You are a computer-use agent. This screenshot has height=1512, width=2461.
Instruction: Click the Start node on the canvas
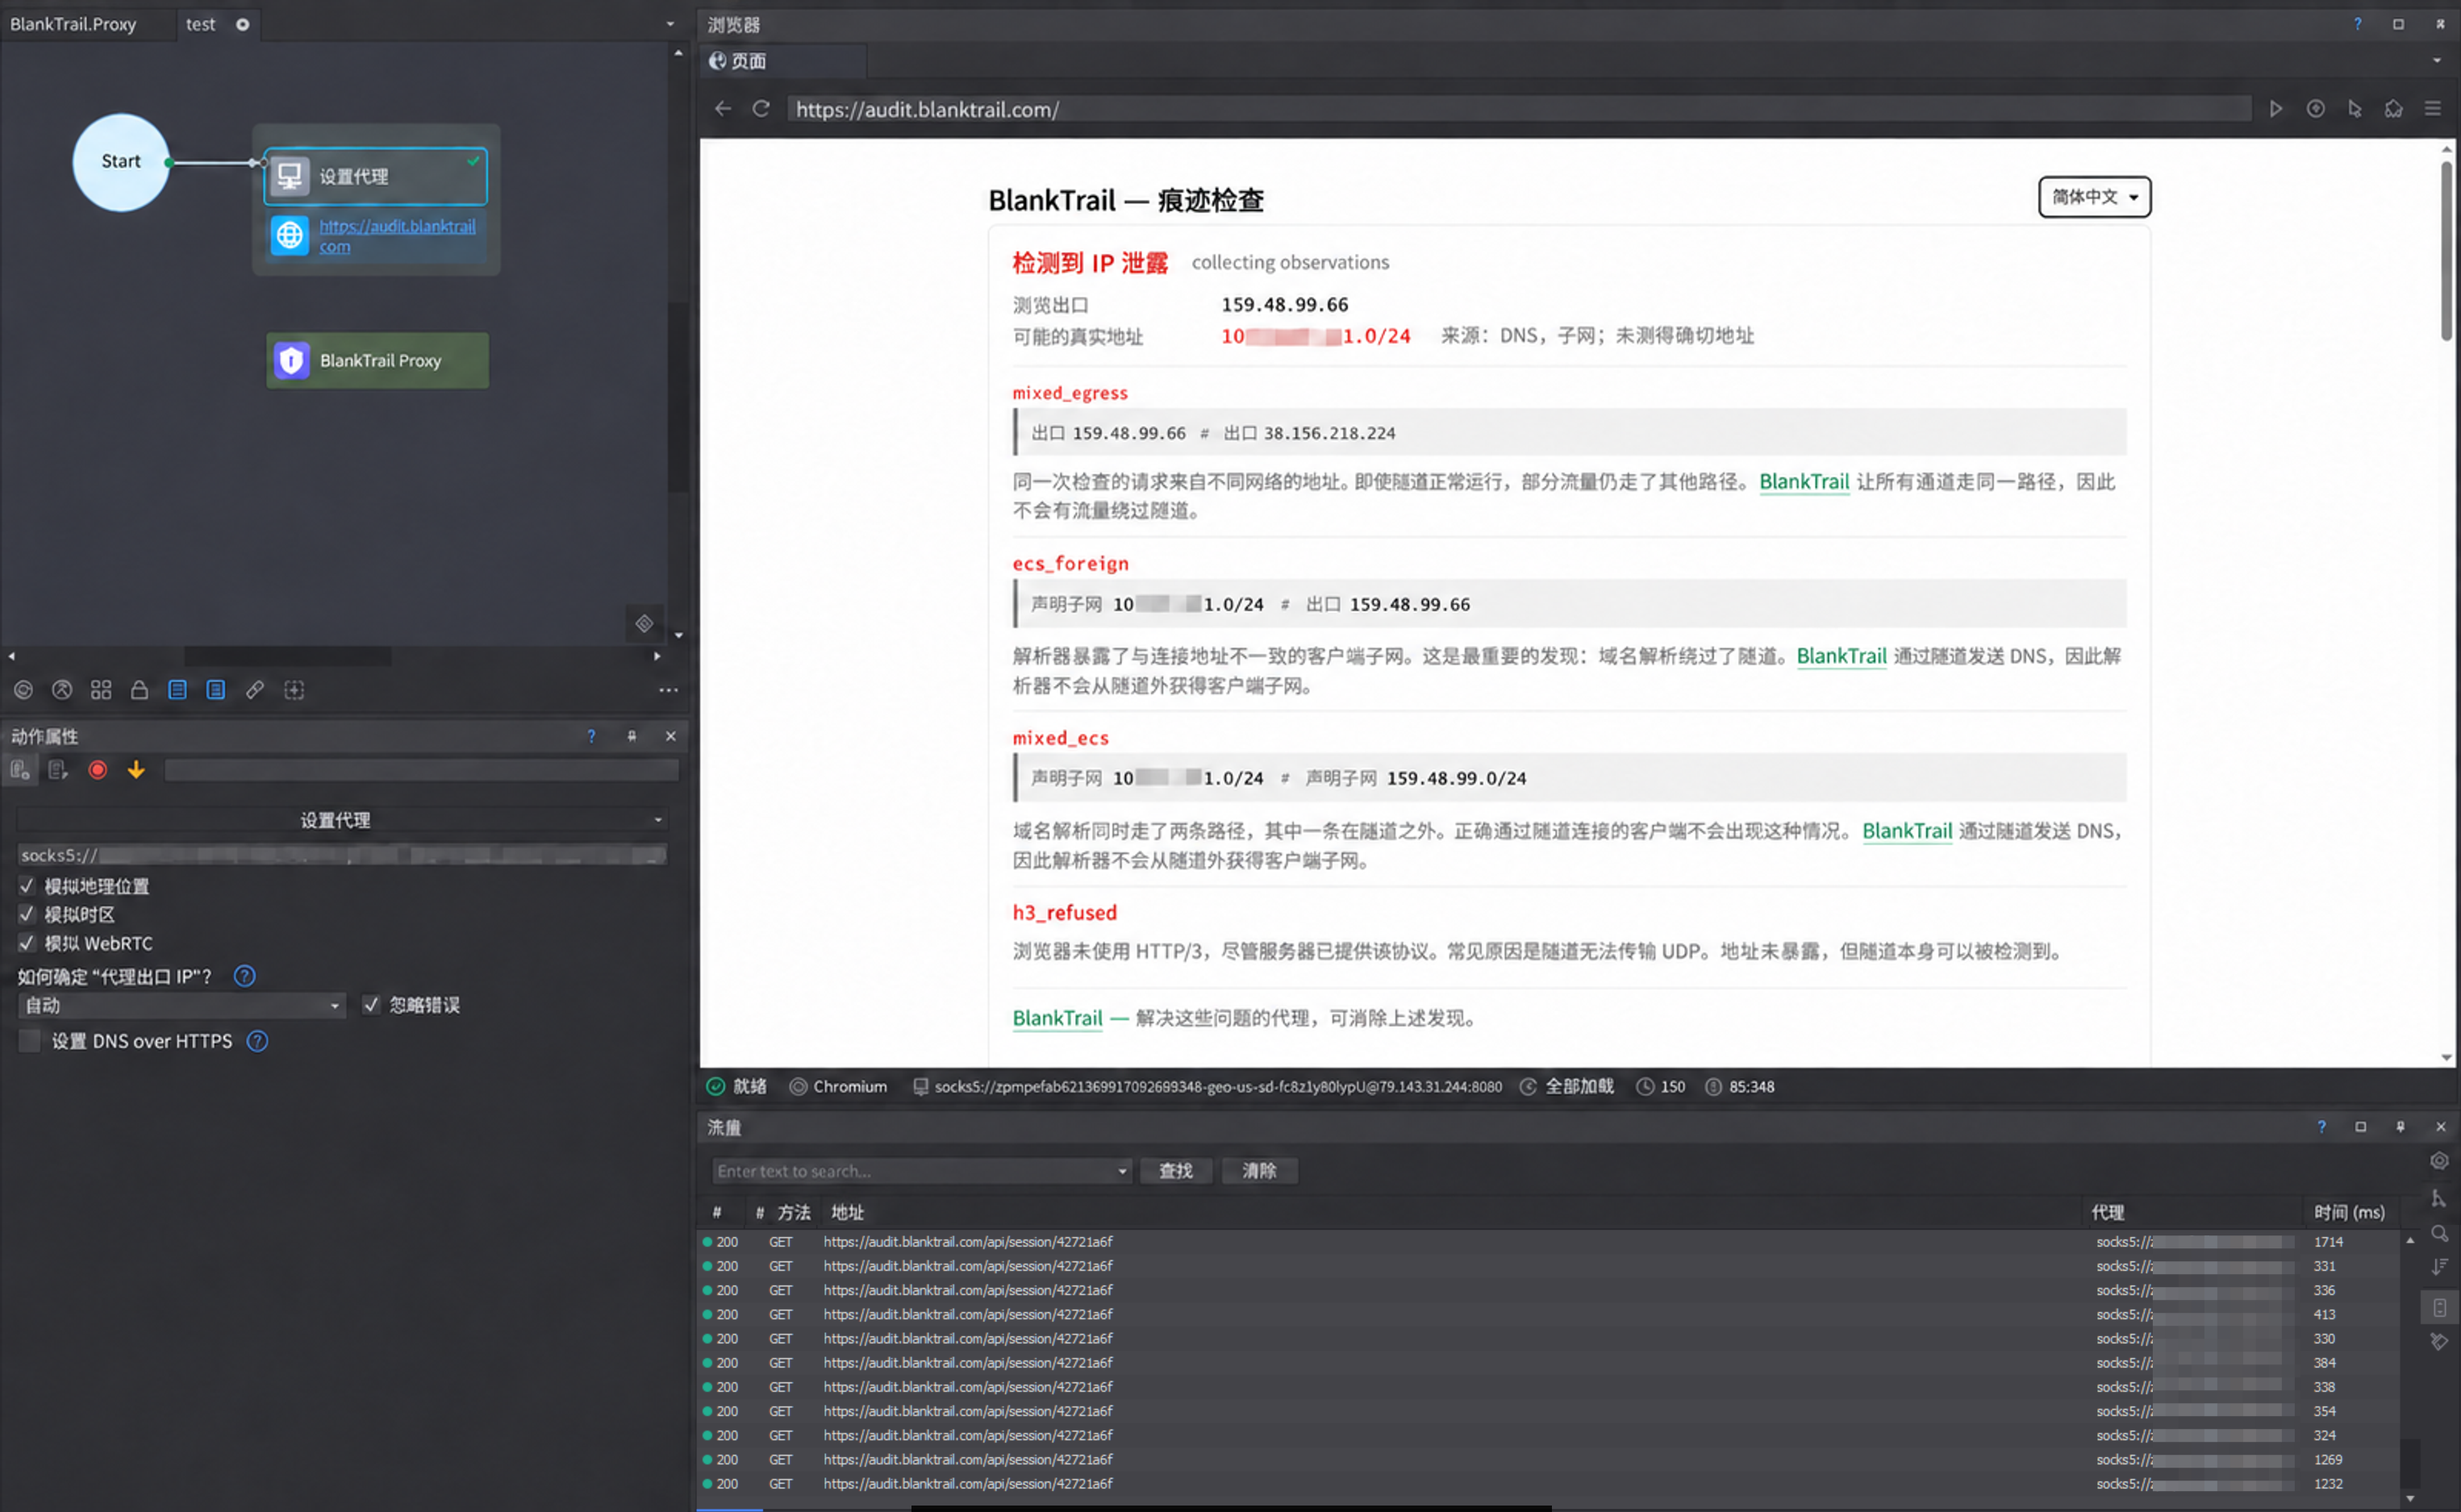121,162
